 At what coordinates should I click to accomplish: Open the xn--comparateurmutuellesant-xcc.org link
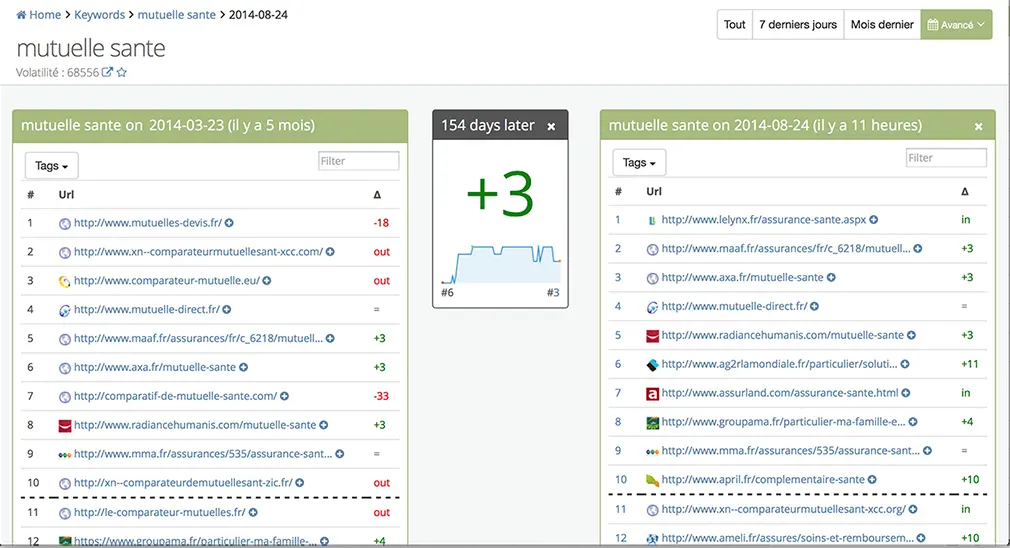click(x=783, y=509)
